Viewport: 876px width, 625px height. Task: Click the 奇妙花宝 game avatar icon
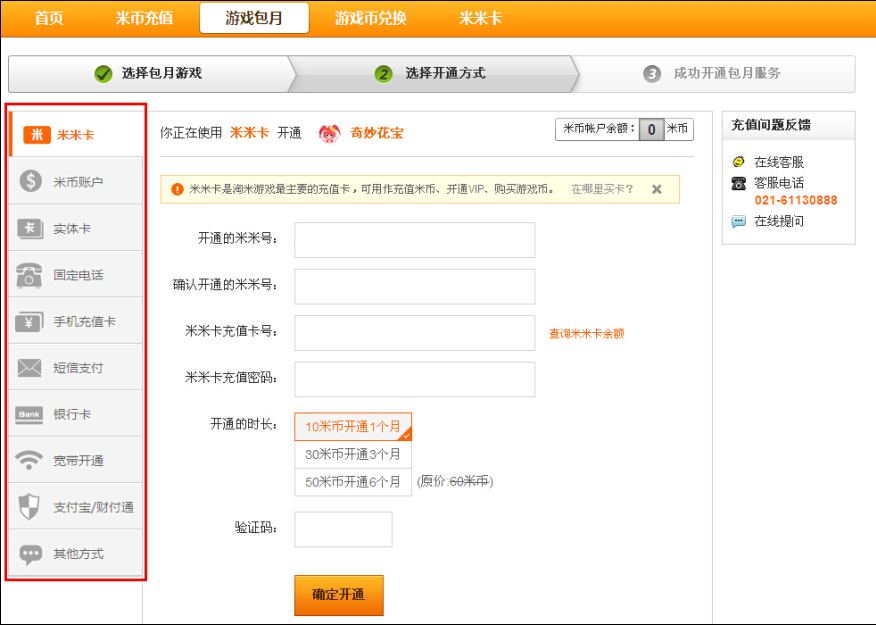click(329, 133)
